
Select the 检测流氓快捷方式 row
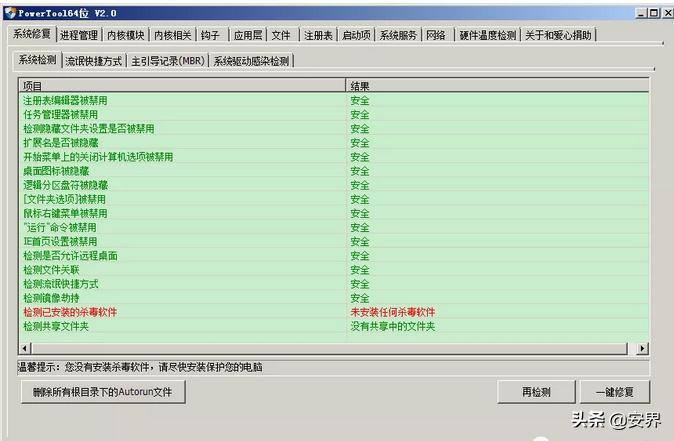point(334,284)
